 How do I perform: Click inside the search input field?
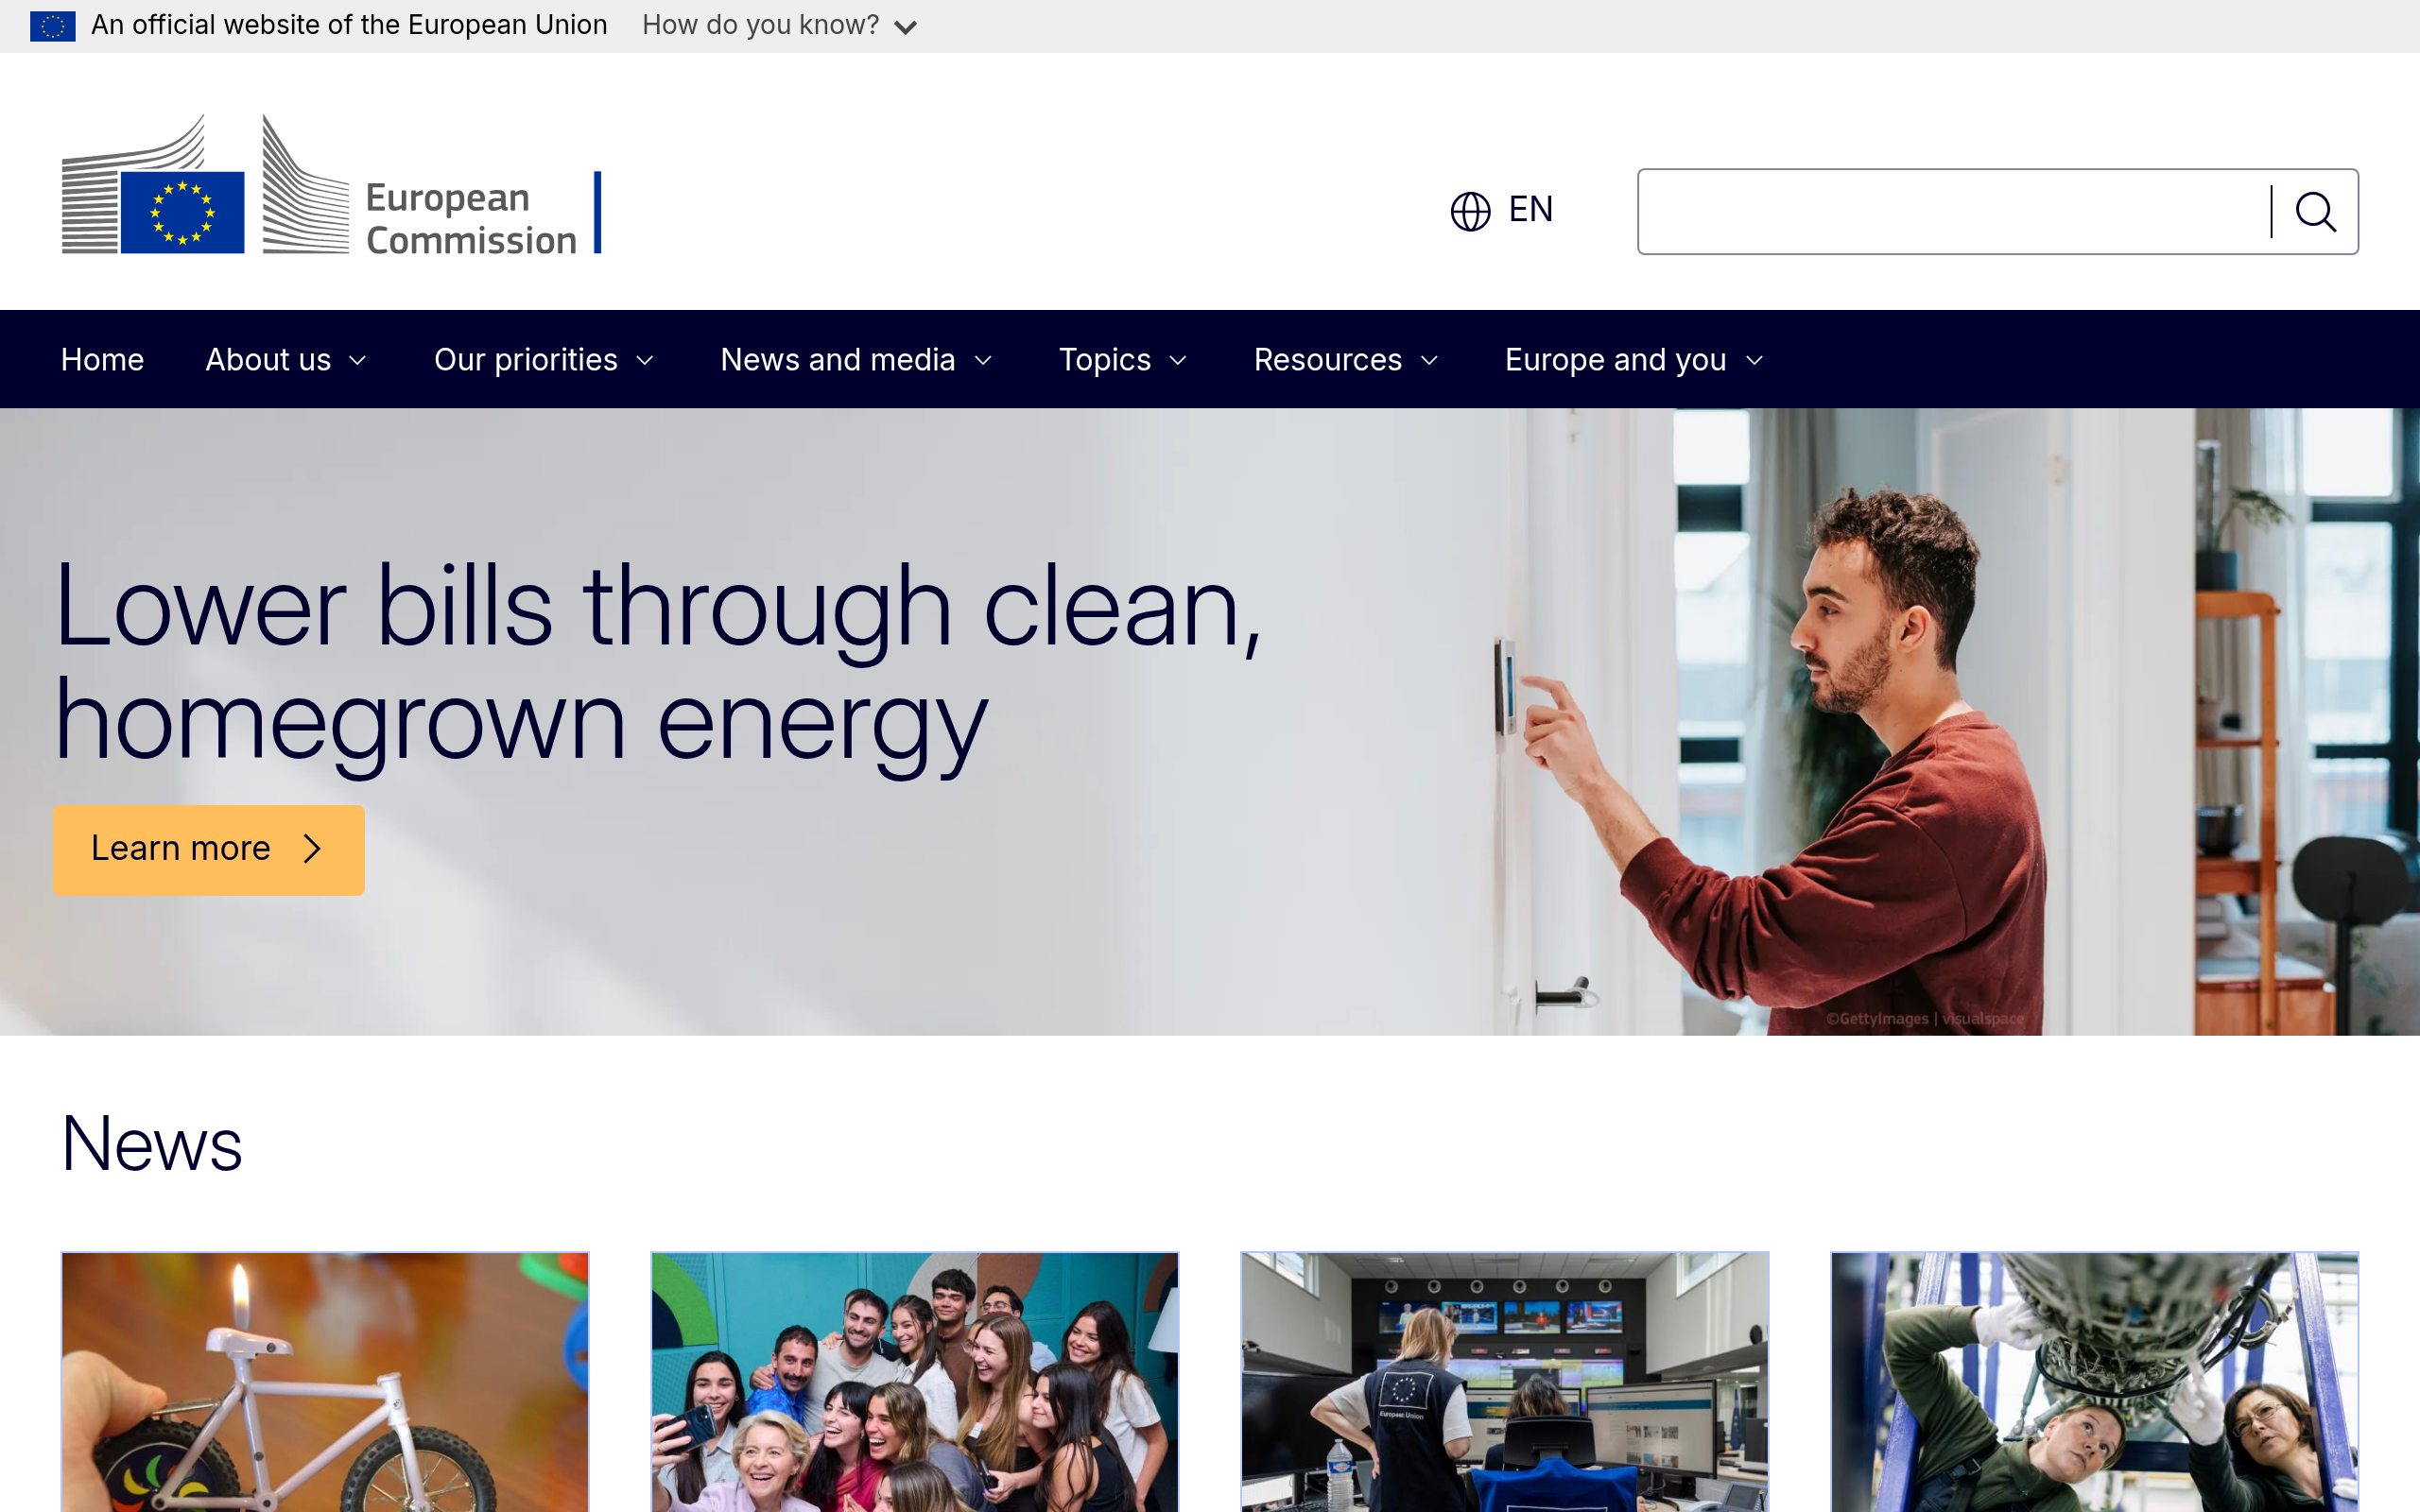1950,211
